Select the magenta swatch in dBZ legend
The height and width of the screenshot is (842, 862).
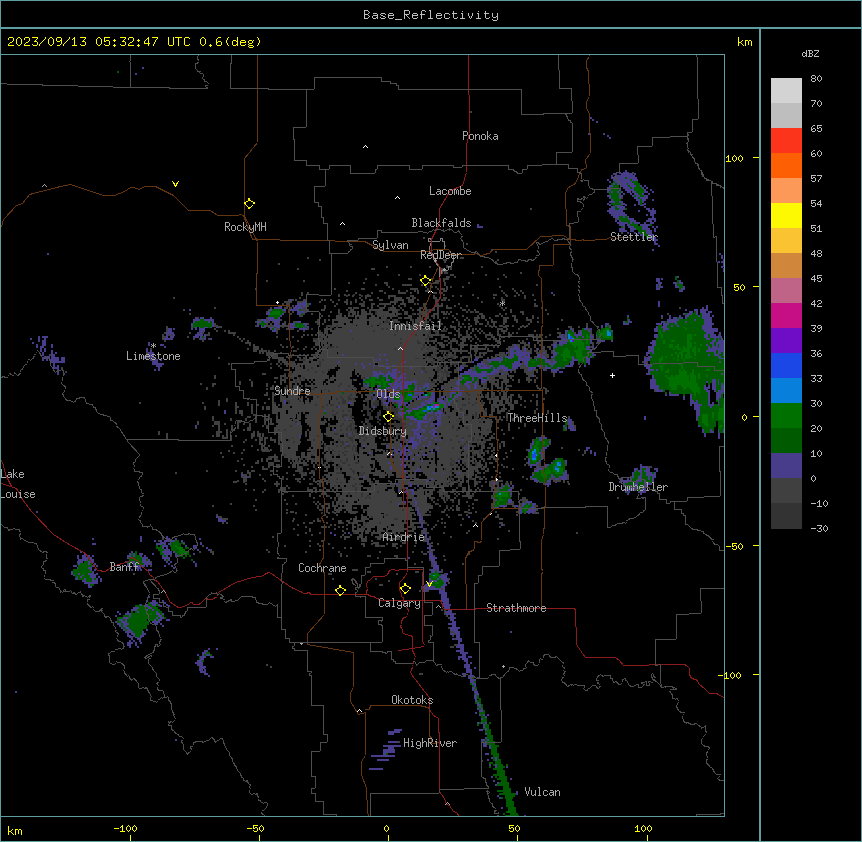786,315
